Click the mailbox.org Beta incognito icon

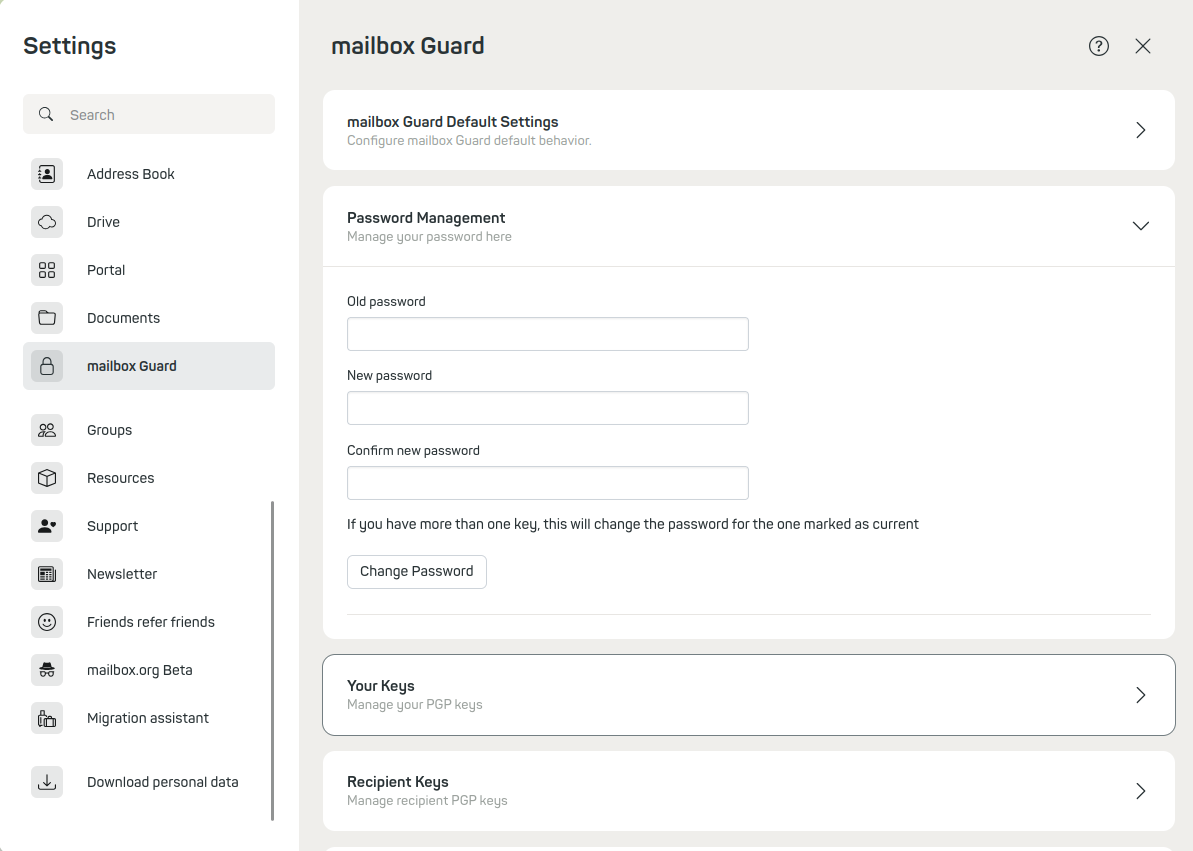(x=47, y=670)
